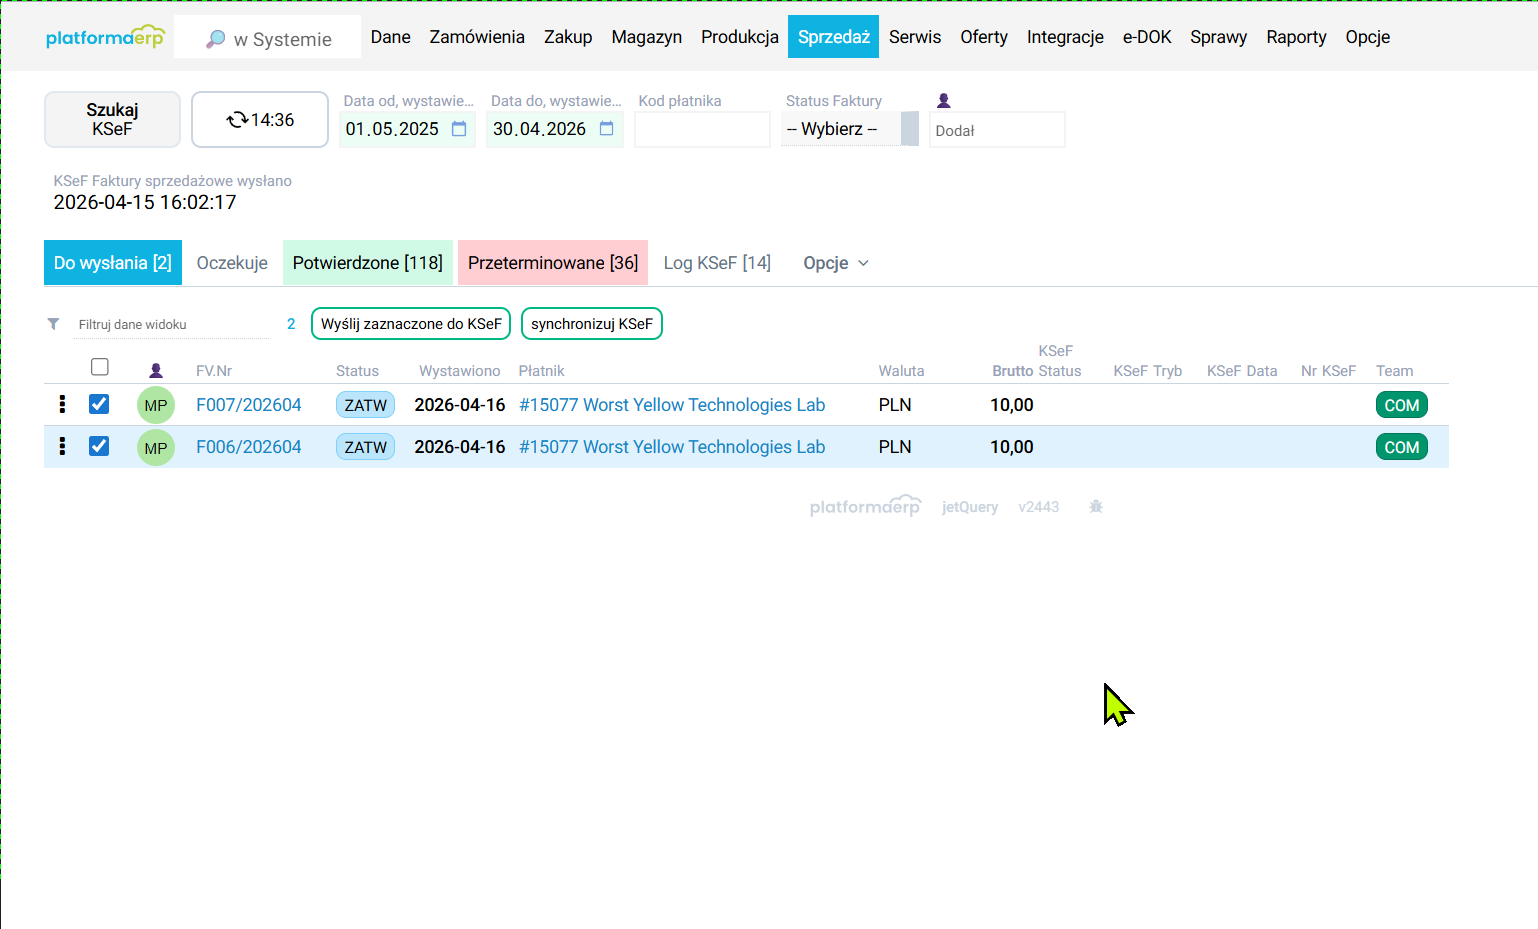Open calendar for end date 30.04.2026
1538x929 pixels.
[x=606, y=129]
